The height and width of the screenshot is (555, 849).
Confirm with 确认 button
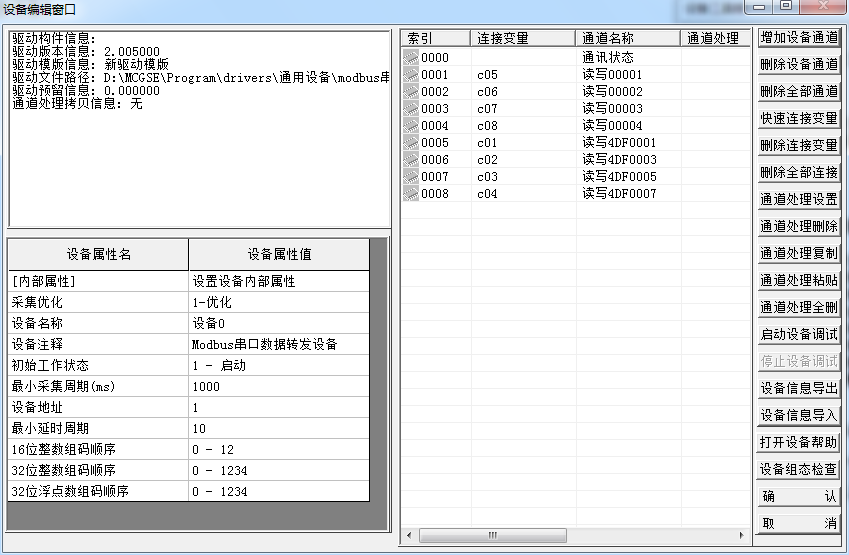pyautogui.click(x=799, y=497)
